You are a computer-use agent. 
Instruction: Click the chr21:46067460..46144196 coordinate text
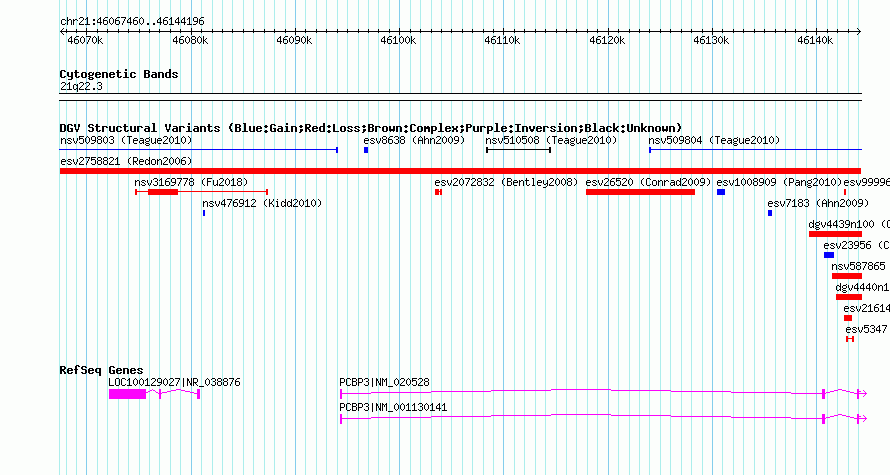click(x=132, y=21)
